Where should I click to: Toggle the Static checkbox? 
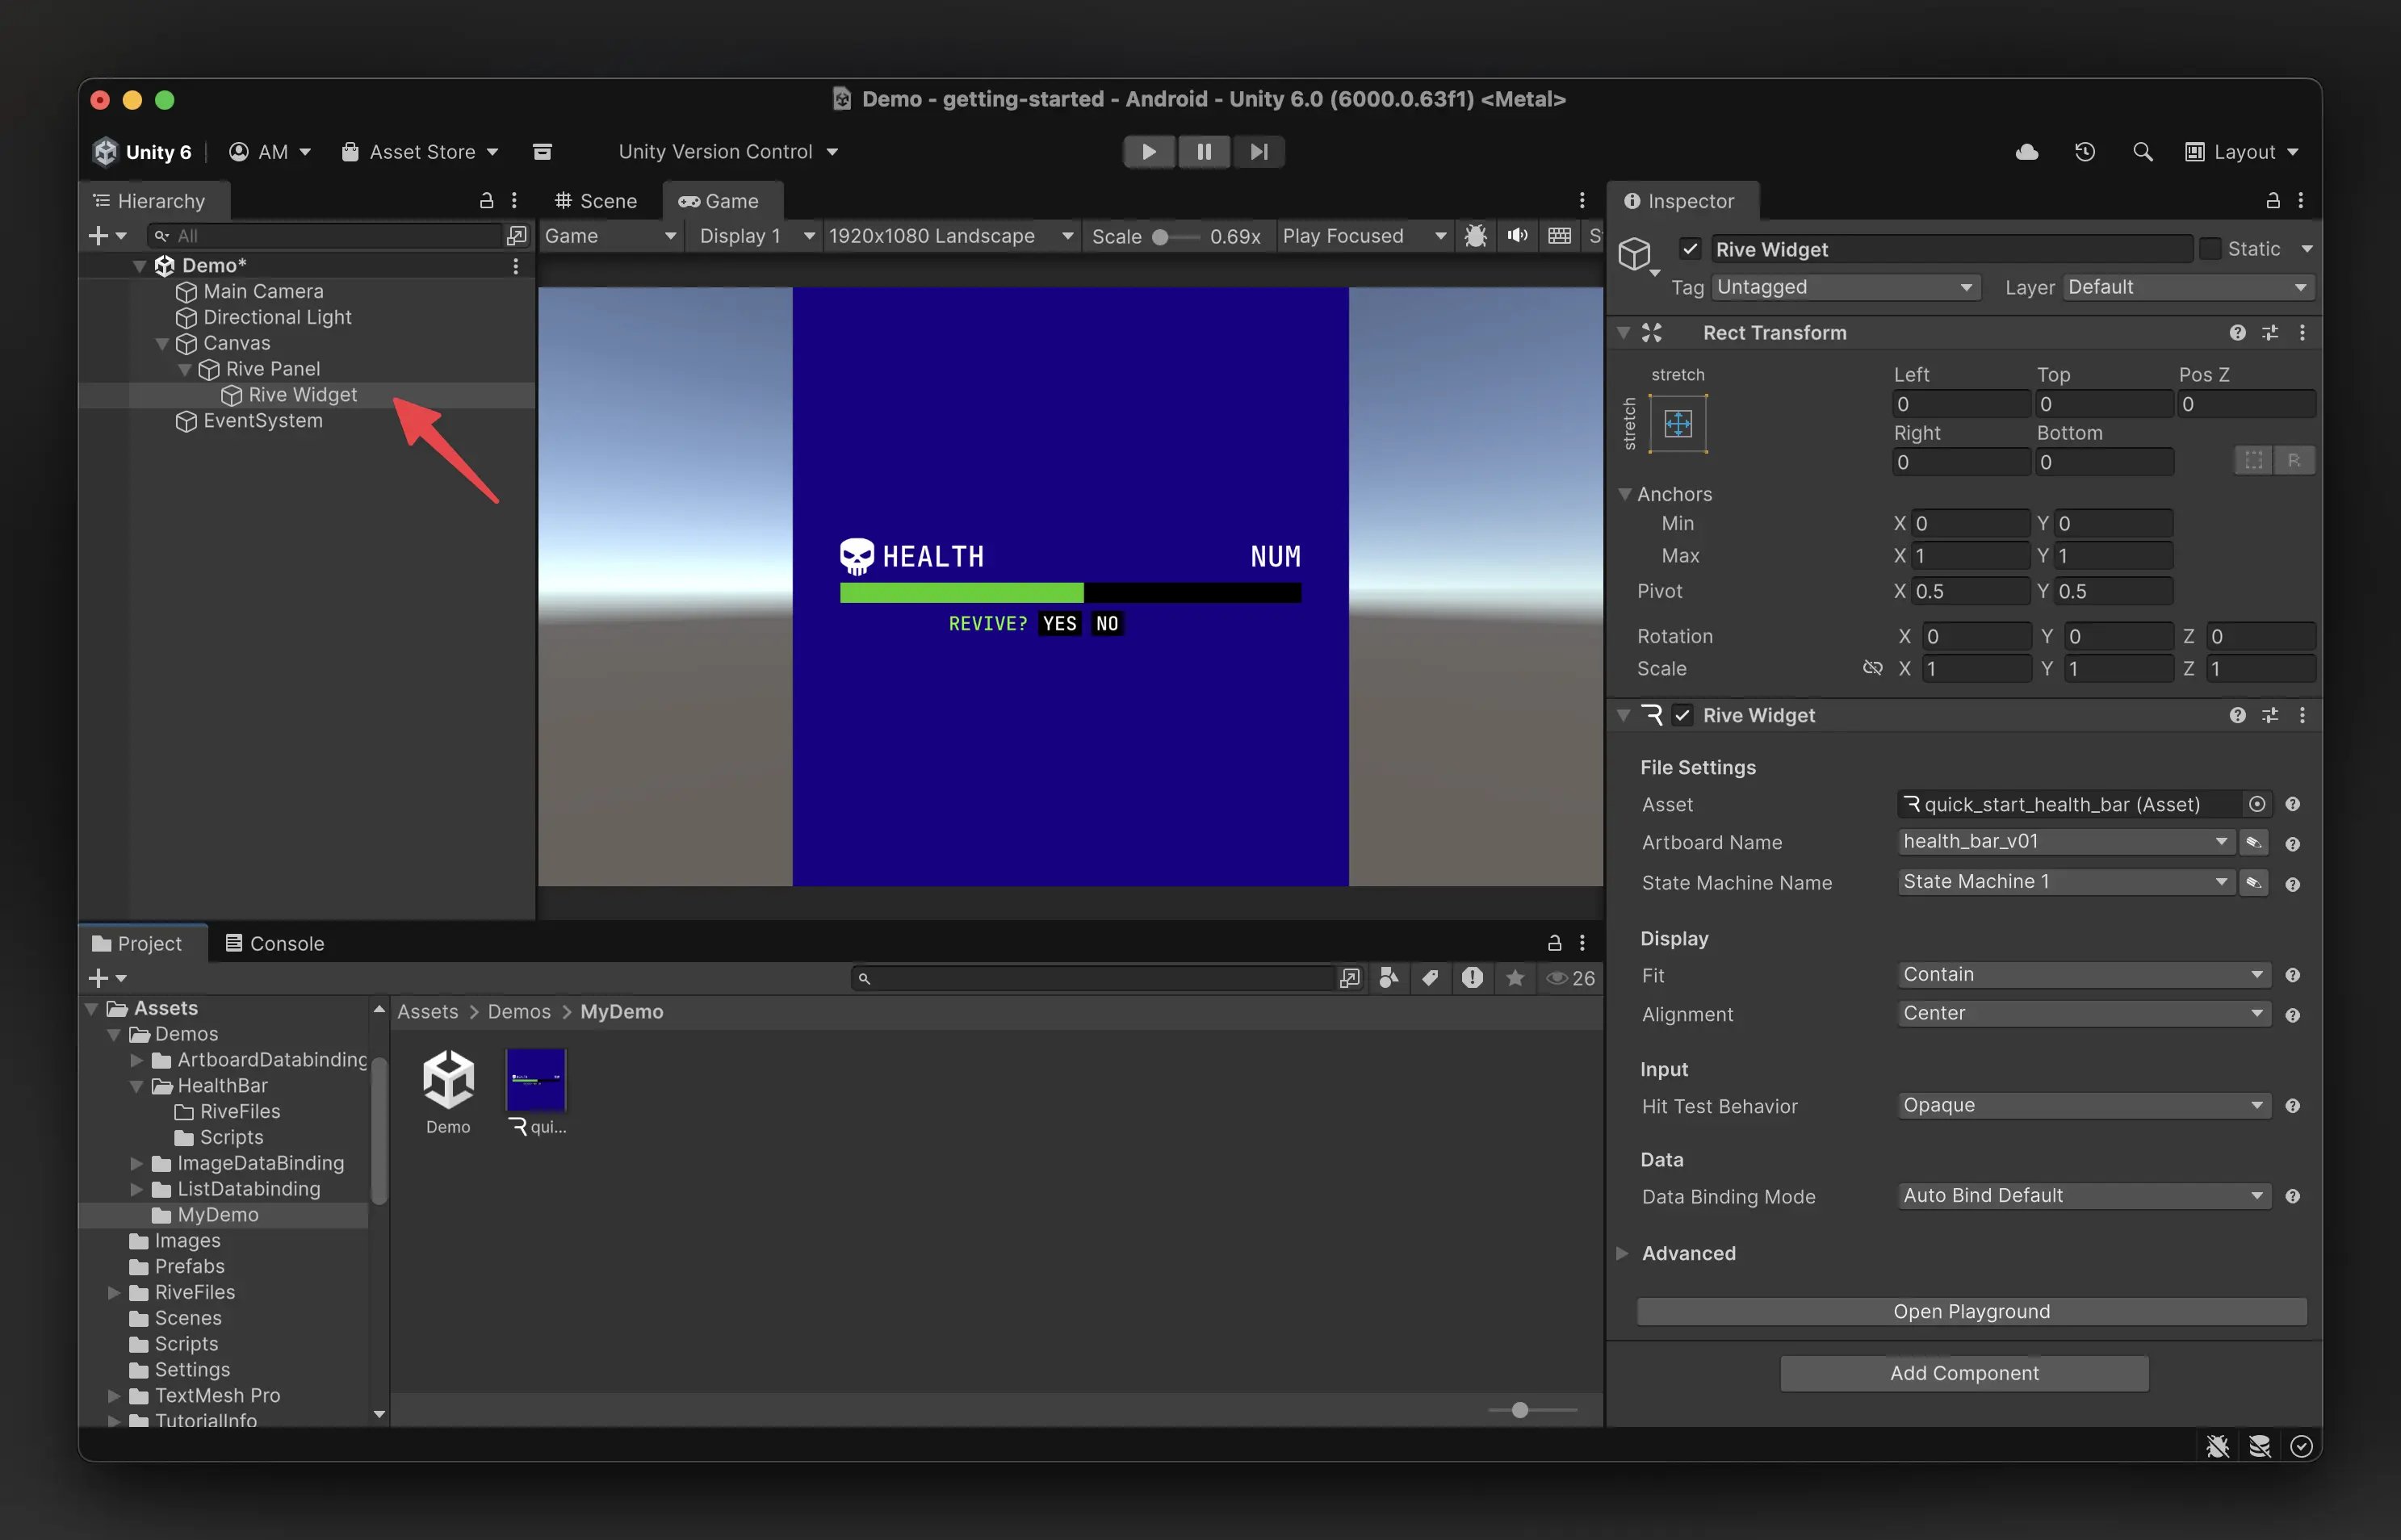(x=2211, y=249)
